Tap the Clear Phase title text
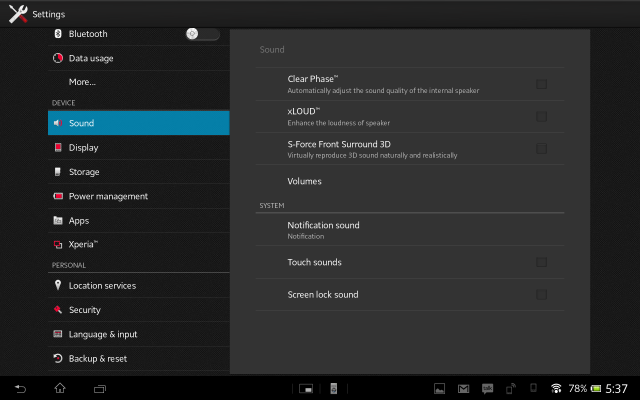 pos(313,79)
